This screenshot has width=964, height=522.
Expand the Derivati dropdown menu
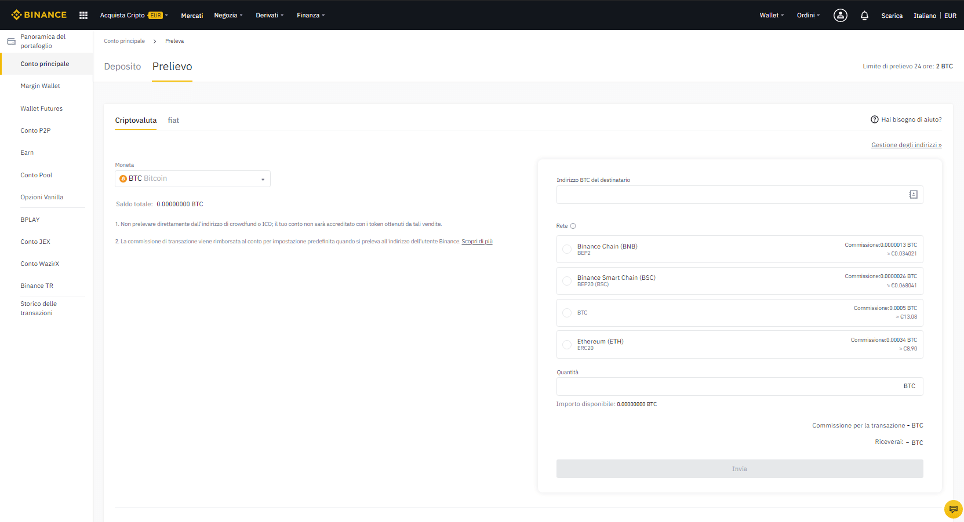269,15
